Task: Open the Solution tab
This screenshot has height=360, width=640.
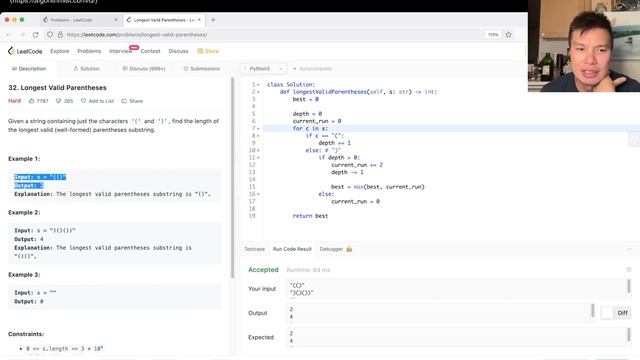Action: [x=87, y=69]
